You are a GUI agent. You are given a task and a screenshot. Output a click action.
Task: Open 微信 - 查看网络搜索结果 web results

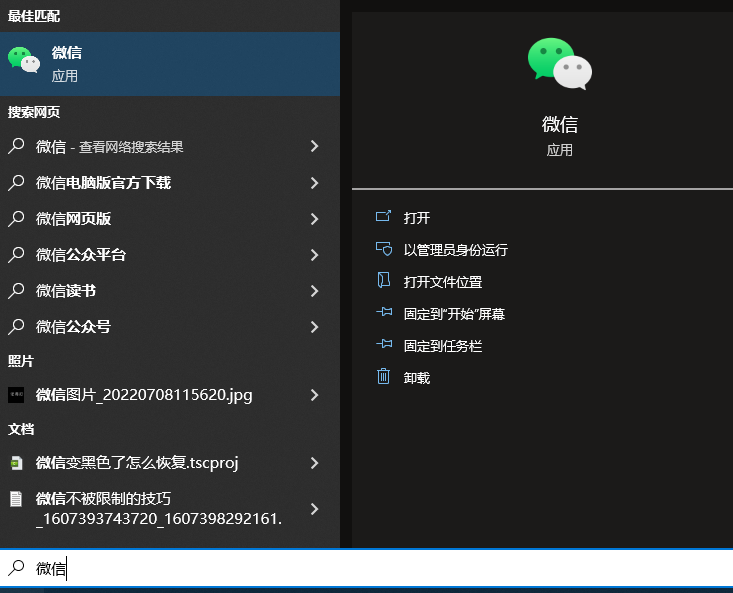[110, 147]
